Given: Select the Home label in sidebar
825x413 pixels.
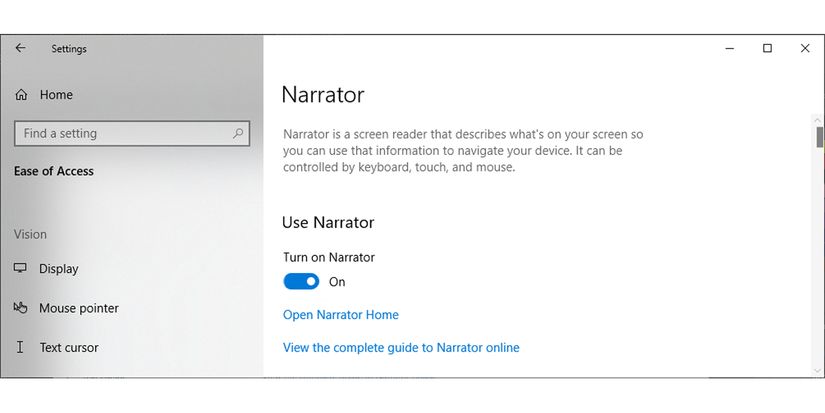Looking at the screenshot, I should click(x=56, y=95).
